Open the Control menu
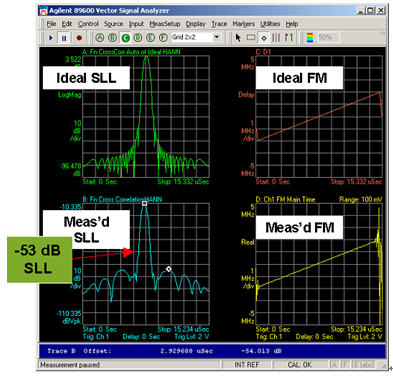This screenshot has height=377, width=393. coord(88,24)
